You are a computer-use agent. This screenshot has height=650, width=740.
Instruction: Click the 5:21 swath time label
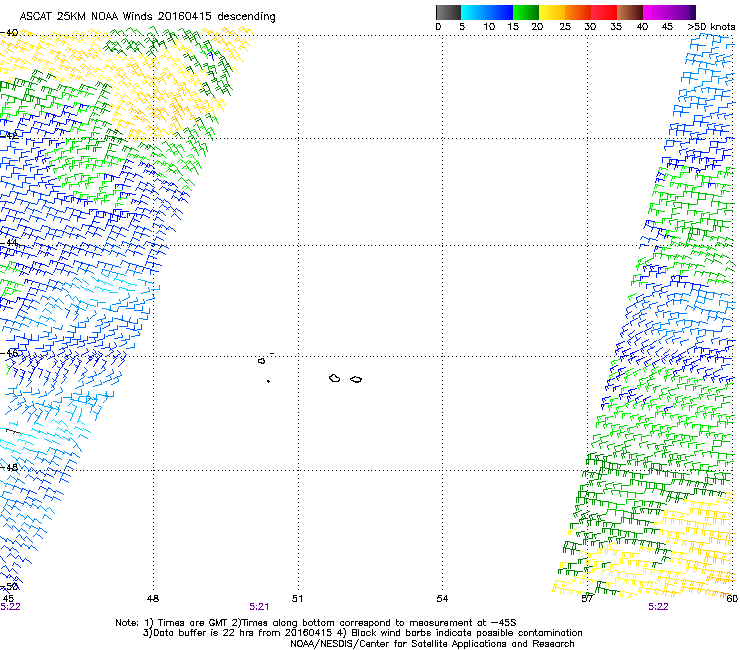[259, 607]
